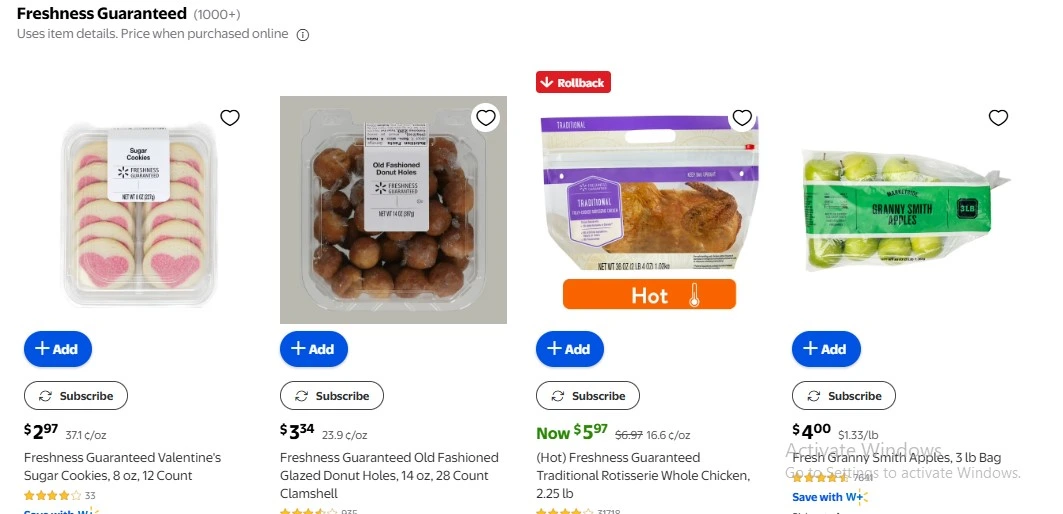Add Old Fashioned Donut Holes to cart

314,349
